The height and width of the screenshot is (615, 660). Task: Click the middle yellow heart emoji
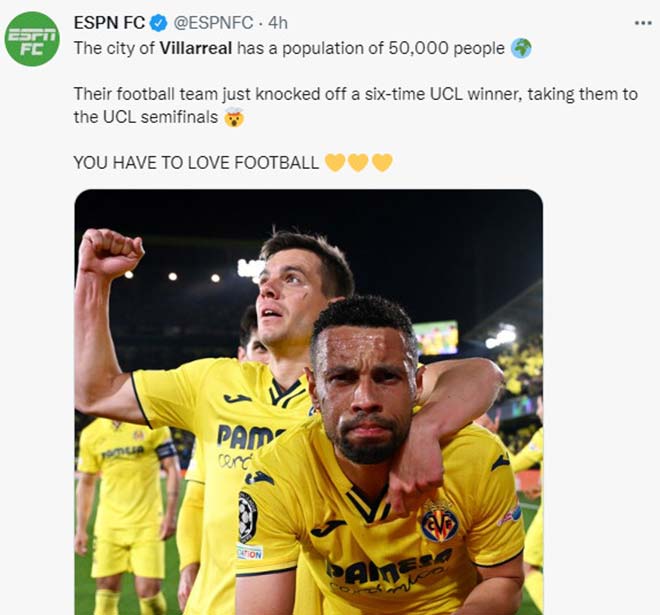[358, 162]
